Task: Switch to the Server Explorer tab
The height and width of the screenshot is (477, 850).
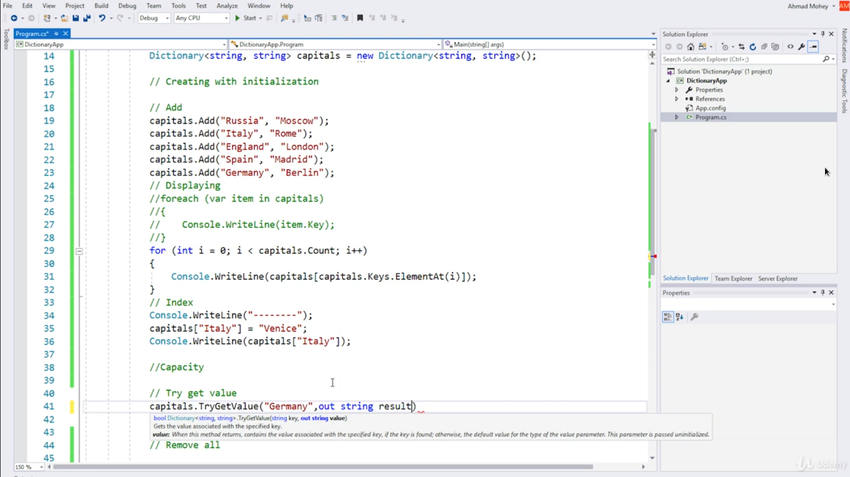Action: [x=777, y=279]
